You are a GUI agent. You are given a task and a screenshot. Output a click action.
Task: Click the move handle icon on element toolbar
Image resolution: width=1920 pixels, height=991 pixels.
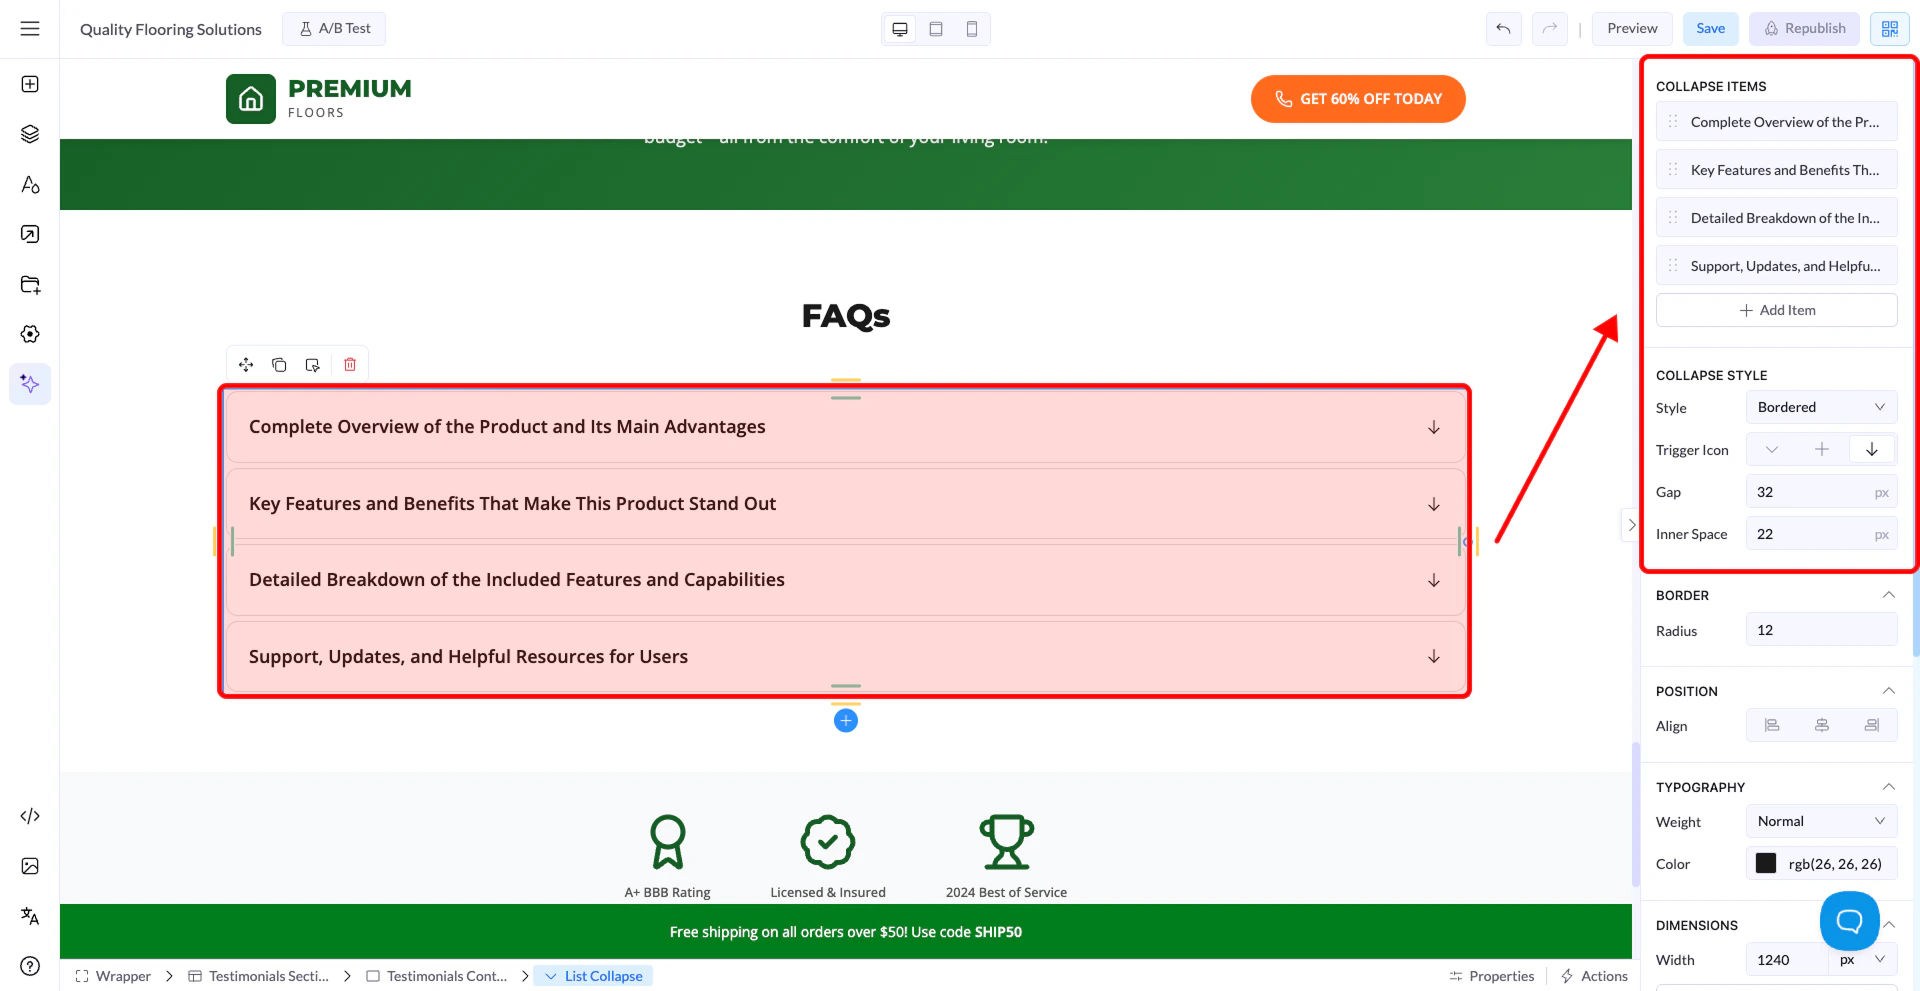pos(246,365)
